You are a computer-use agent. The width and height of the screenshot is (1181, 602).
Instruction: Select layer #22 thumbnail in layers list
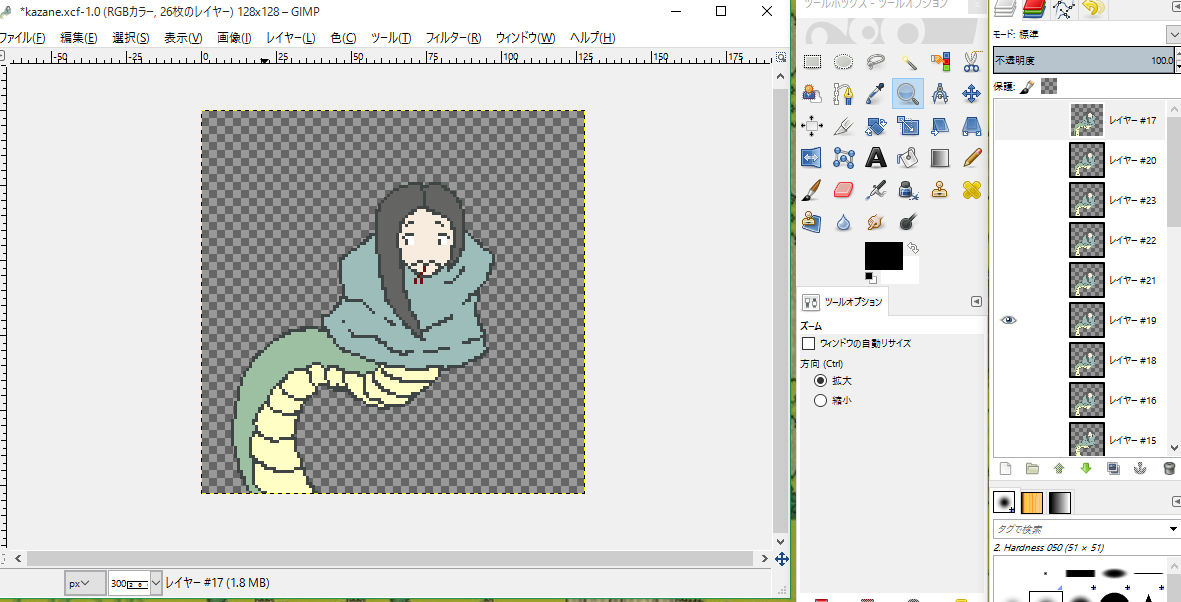point(1086,240)
